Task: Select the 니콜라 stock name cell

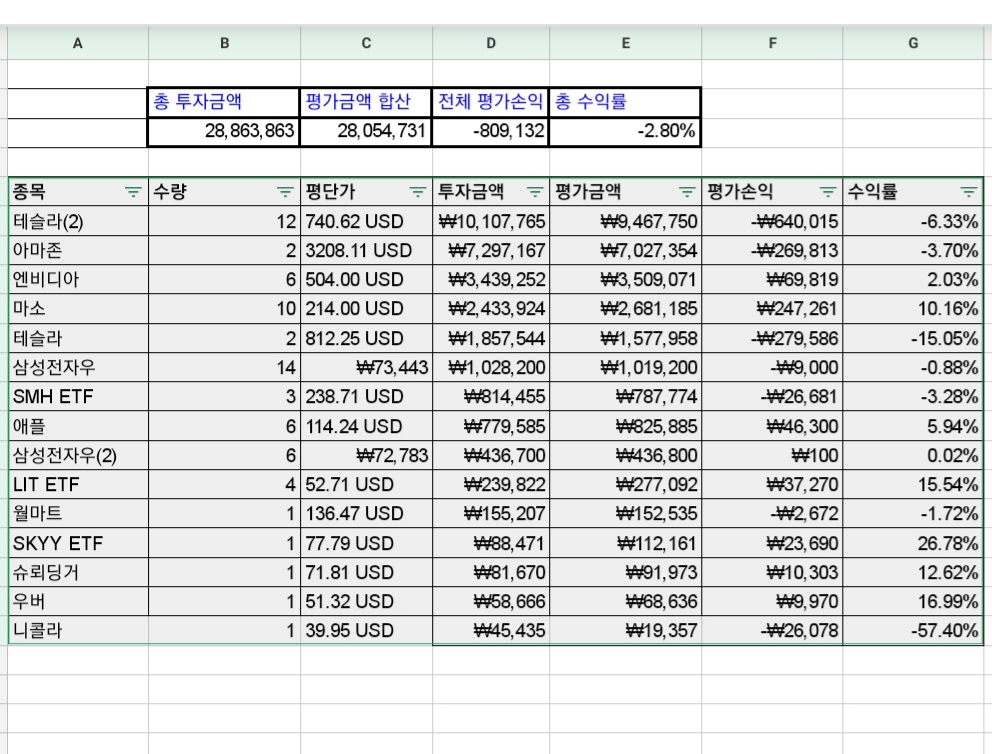Action: pyautogui.click(x=78, y=631)
